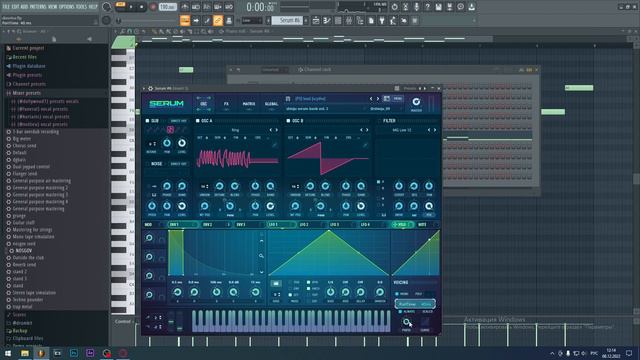This screenshot has height=360, width=640.
Task: Click the envelope zoom magnifier icon
Action: tap(261, 256)
